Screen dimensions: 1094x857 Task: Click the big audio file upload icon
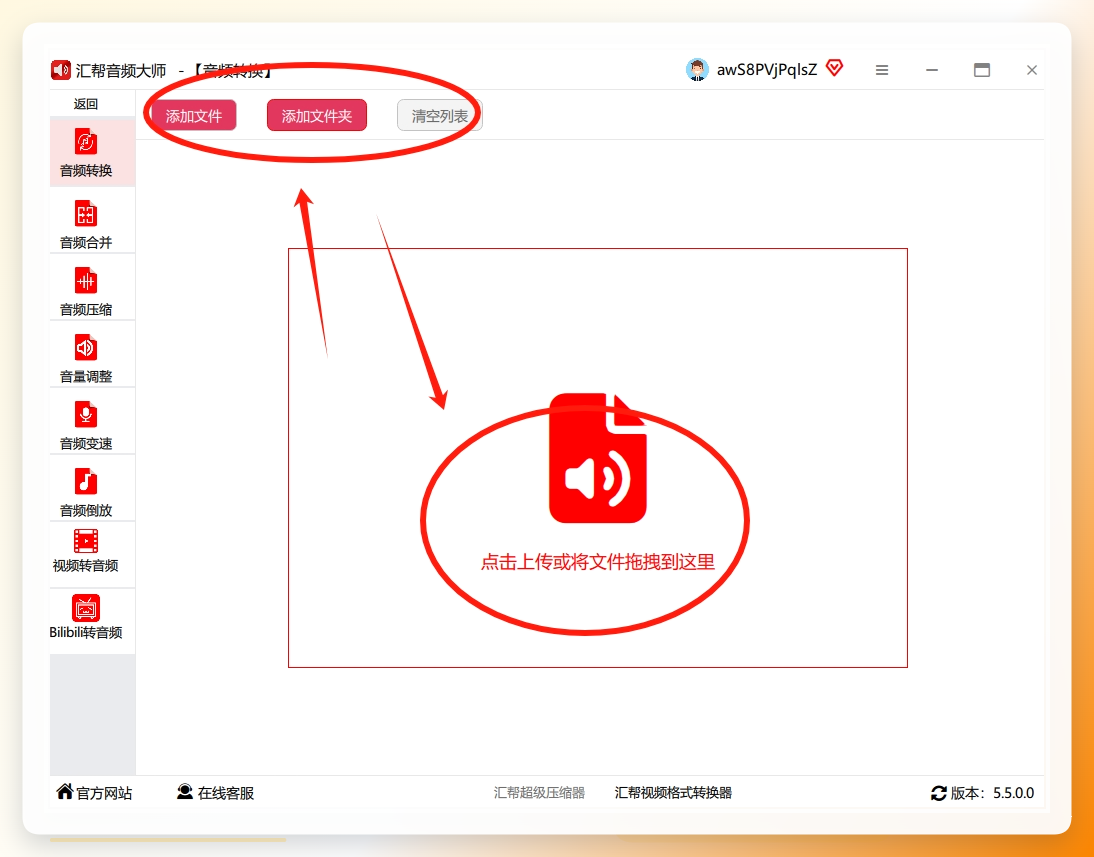coord(598,458)
